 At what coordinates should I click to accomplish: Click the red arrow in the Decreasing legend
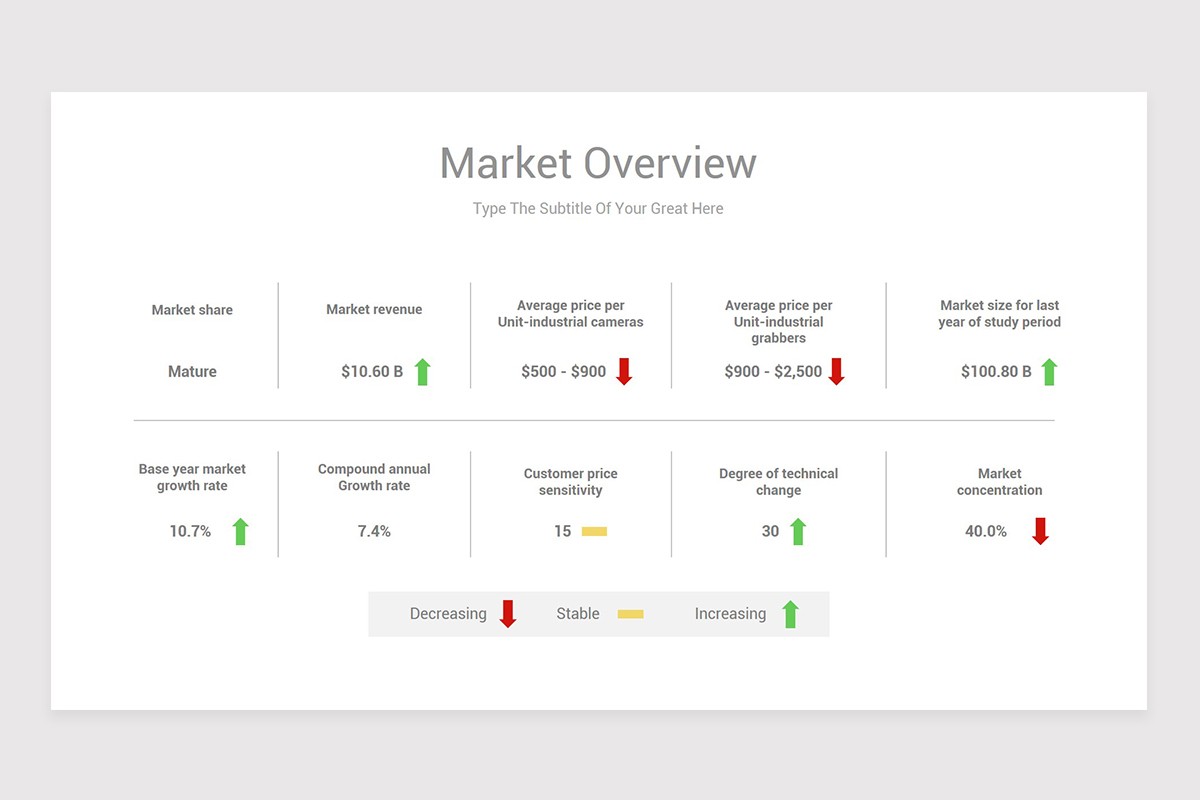pyautogui.click(x=509, y=613)
